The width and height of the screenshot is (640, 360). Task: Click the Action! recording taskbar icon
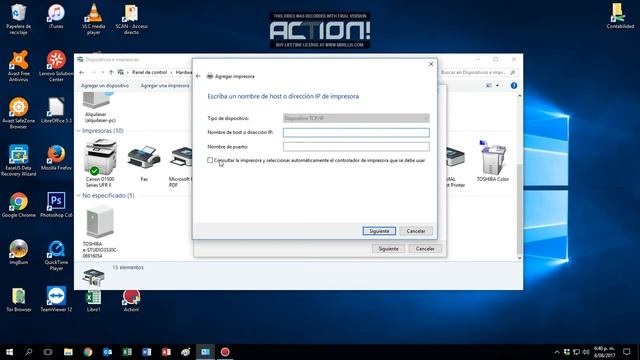(x=225, y=352)
